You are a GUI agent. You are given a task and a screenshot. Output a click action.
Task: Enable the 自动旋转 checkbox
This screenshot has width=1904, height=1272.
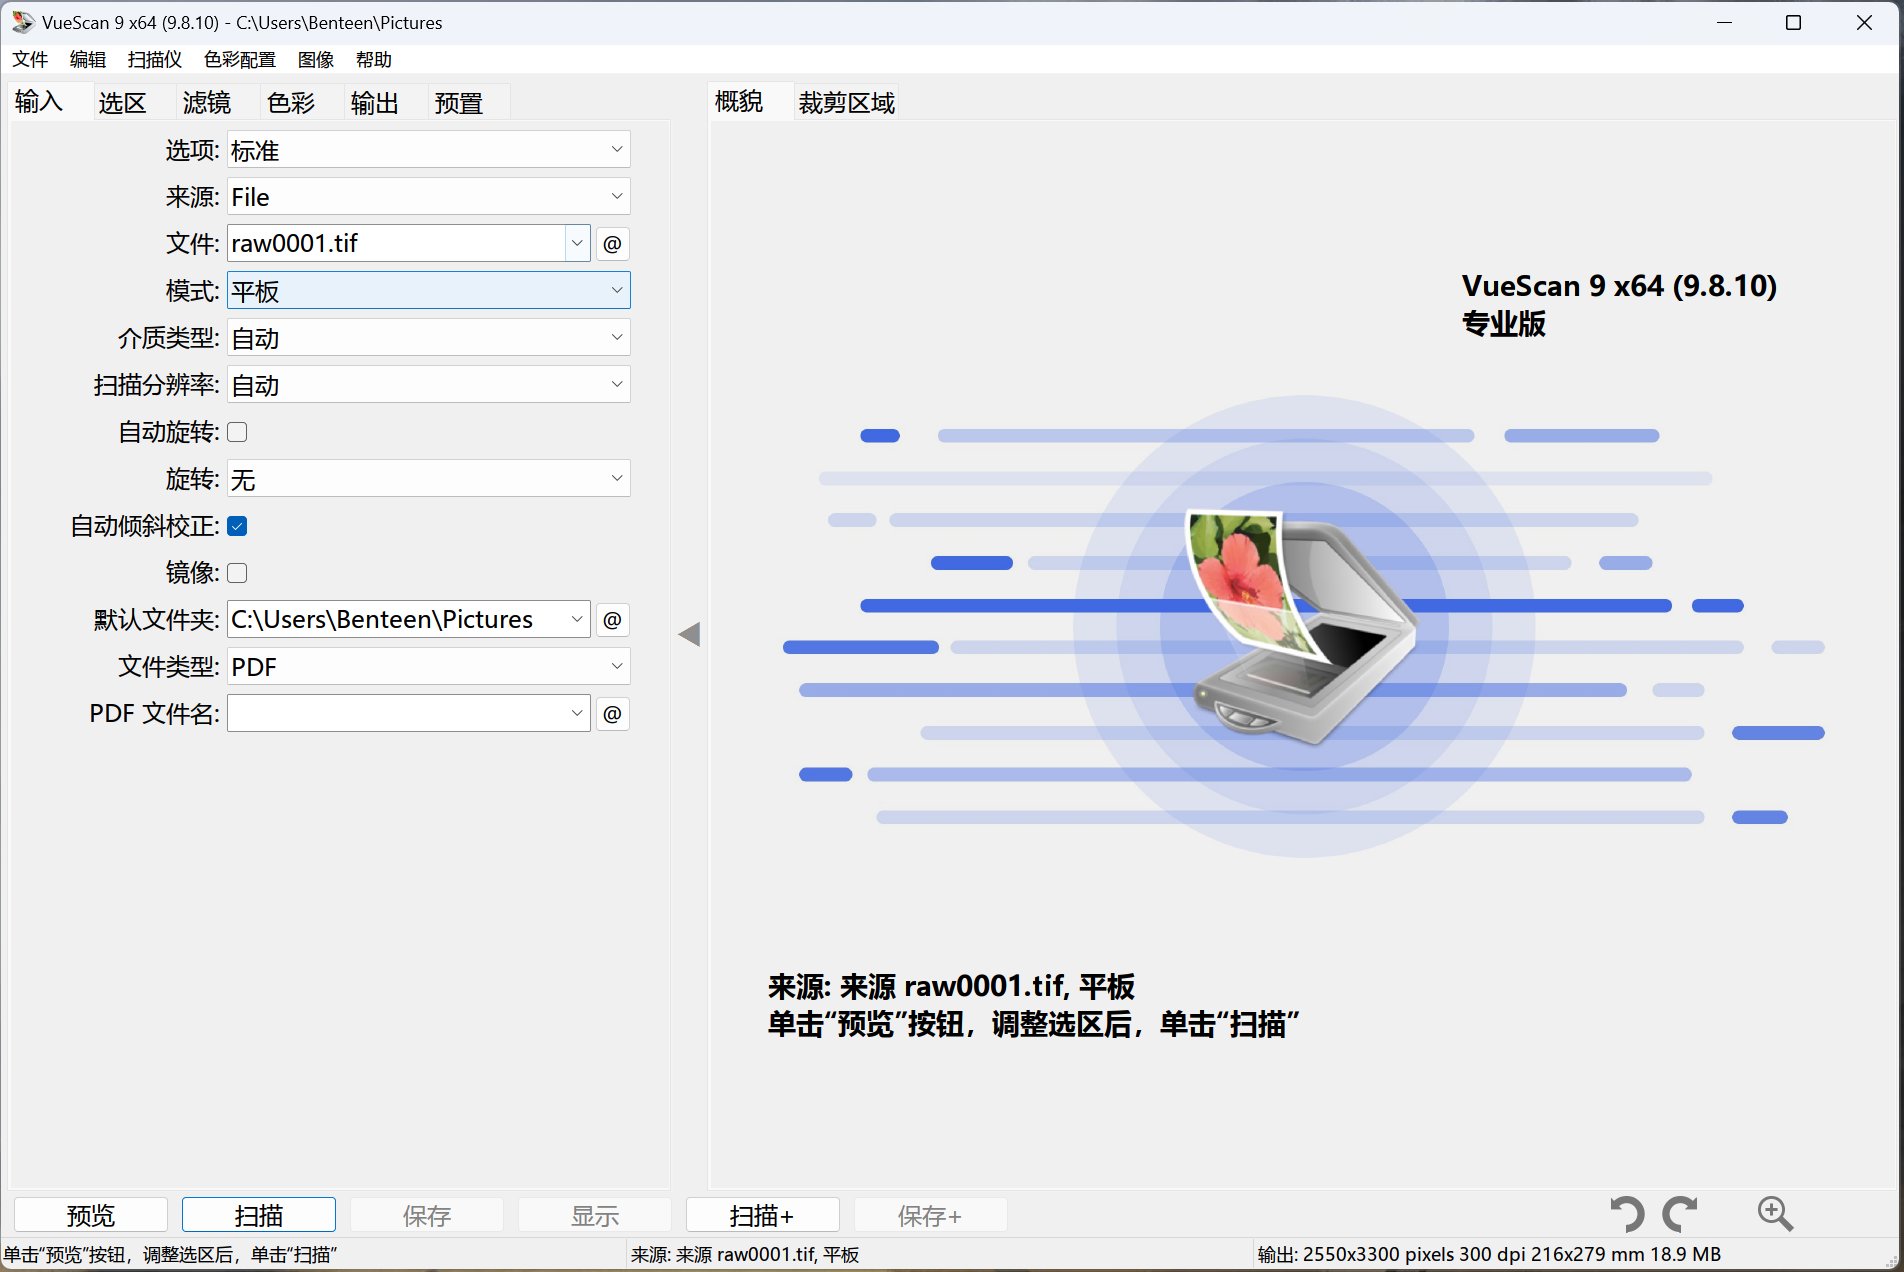pos(237,432)
